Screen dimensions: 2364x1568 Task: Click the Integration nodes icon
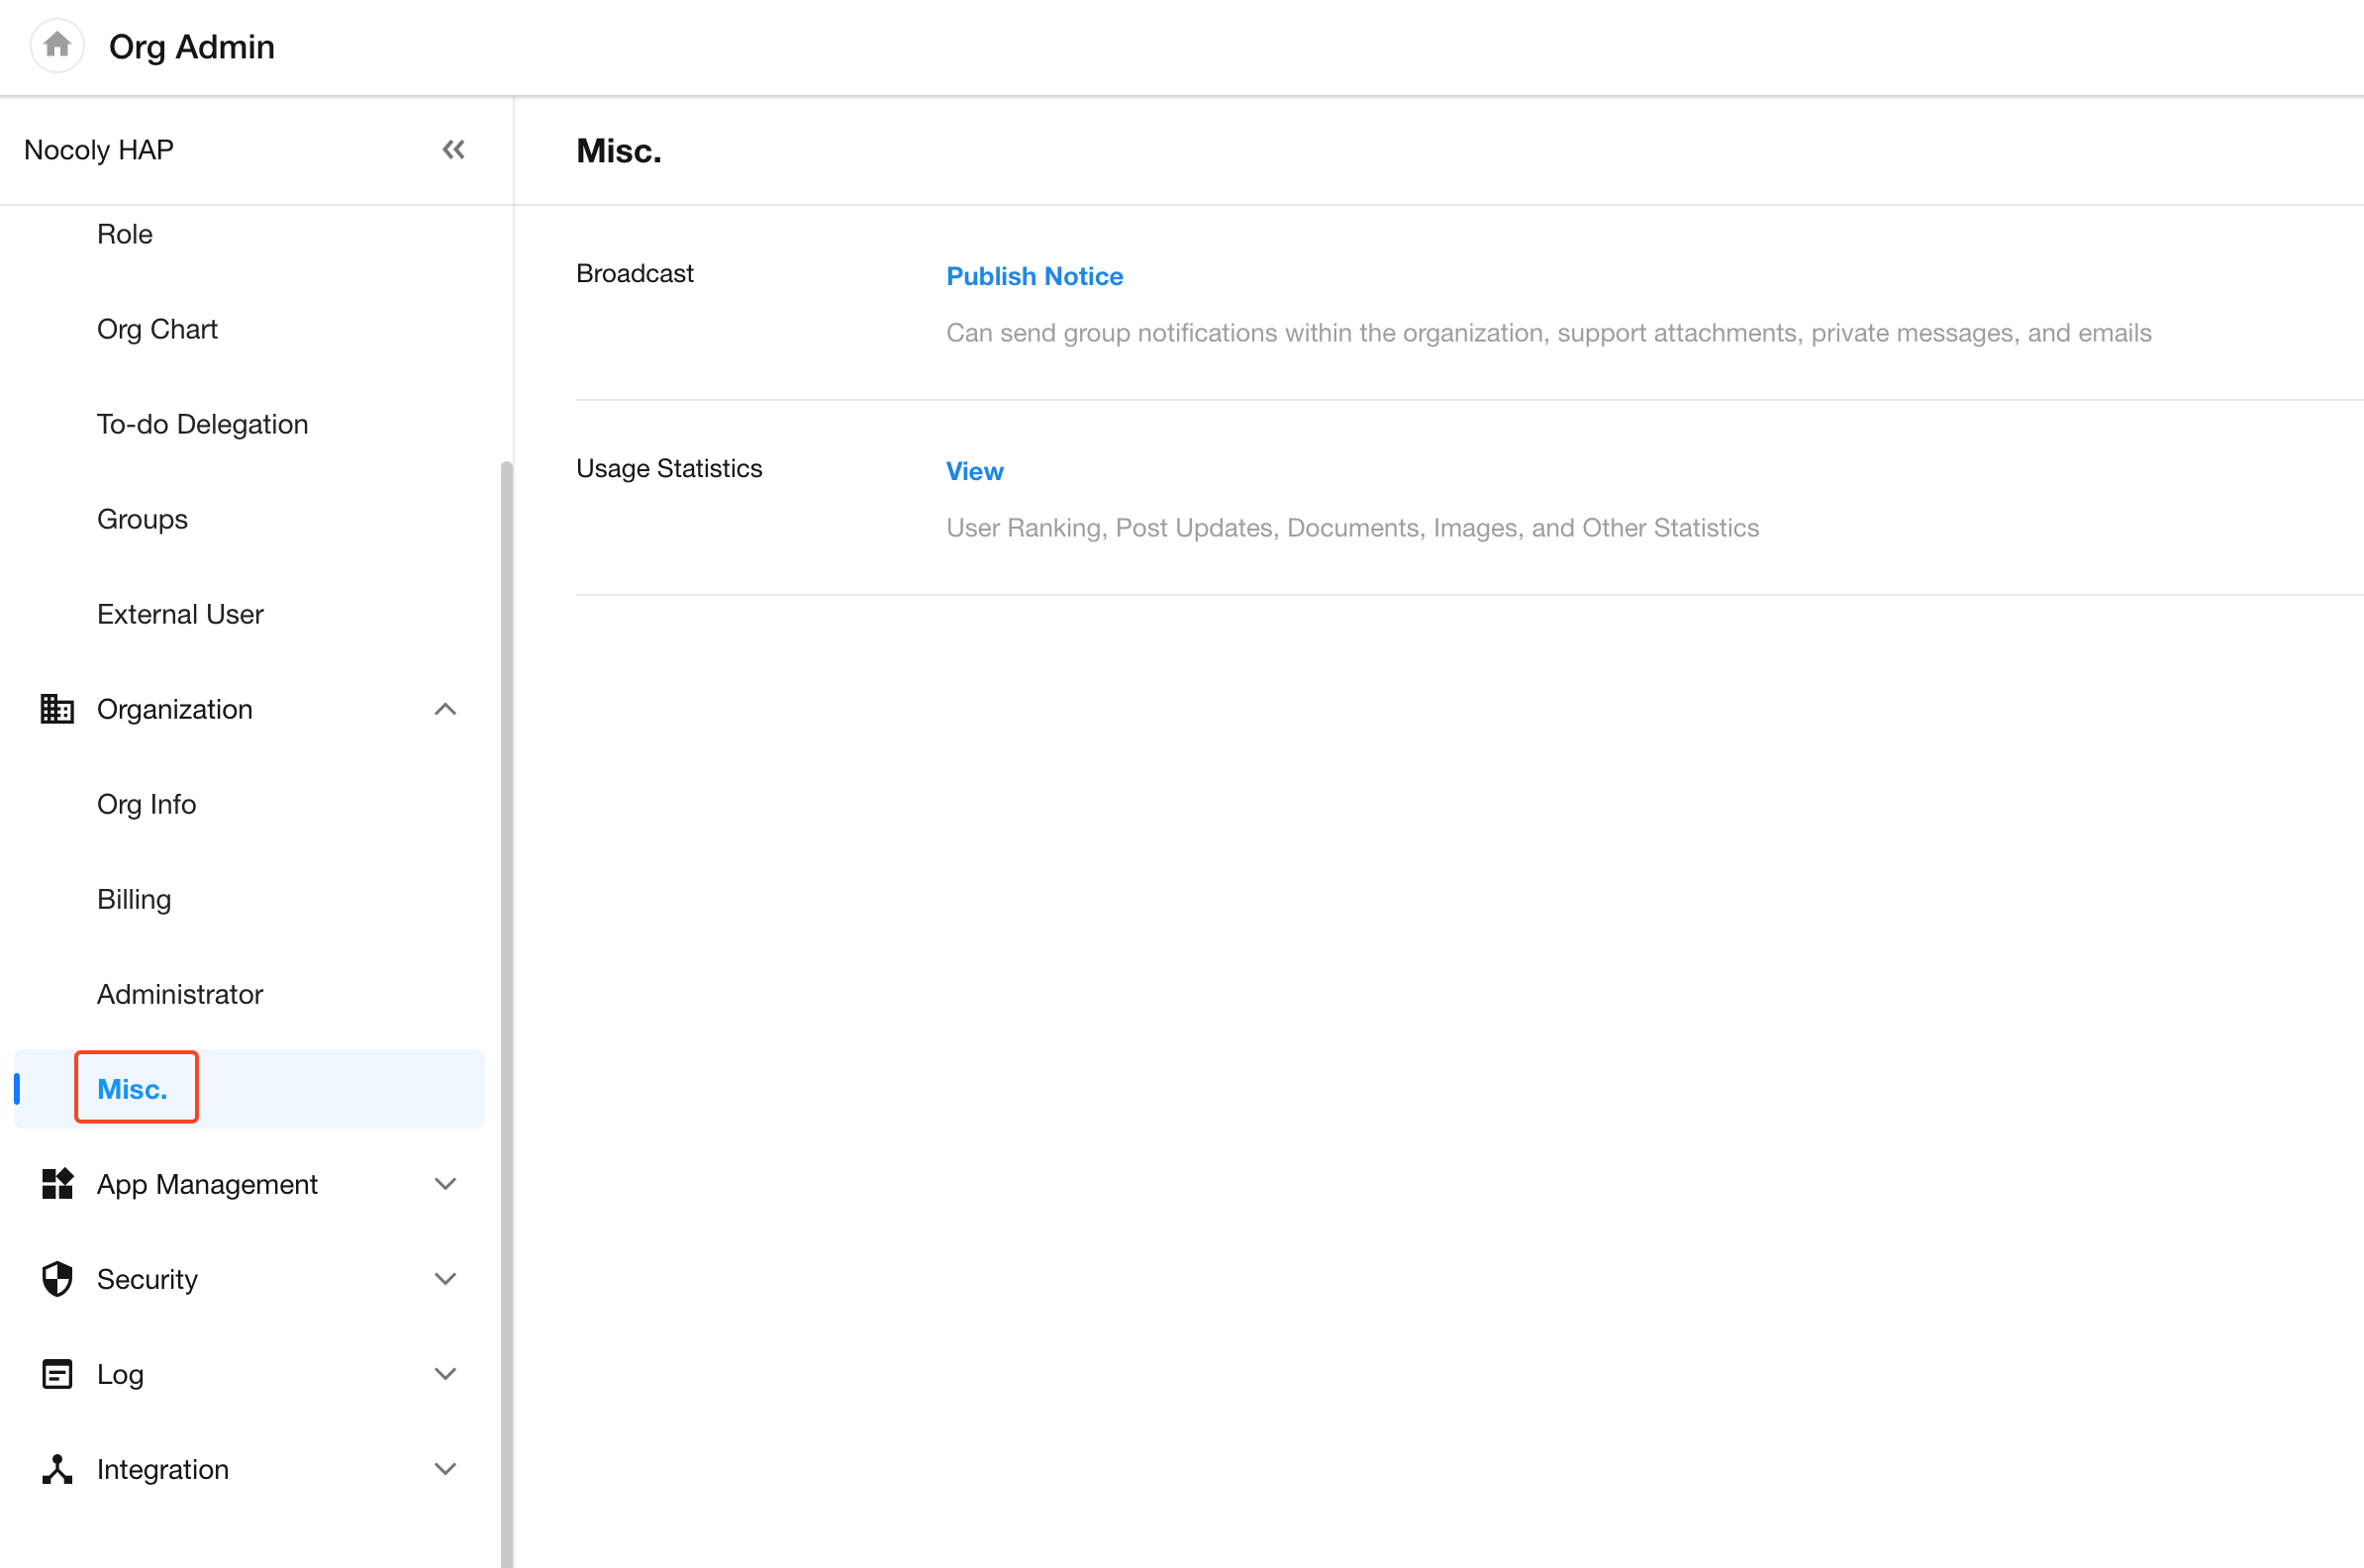(57, 1469)
